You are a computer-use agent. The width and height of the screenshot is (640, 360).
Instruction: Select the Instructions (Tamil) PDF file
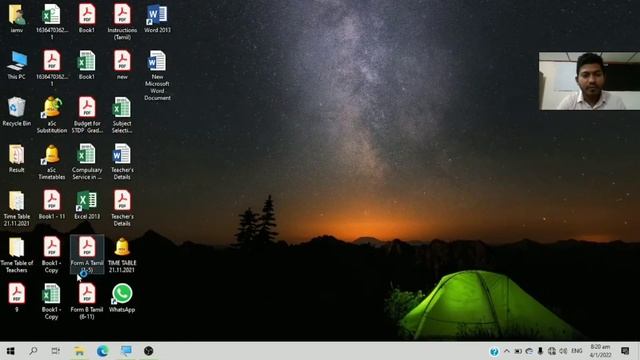click(x=122, y=22)
